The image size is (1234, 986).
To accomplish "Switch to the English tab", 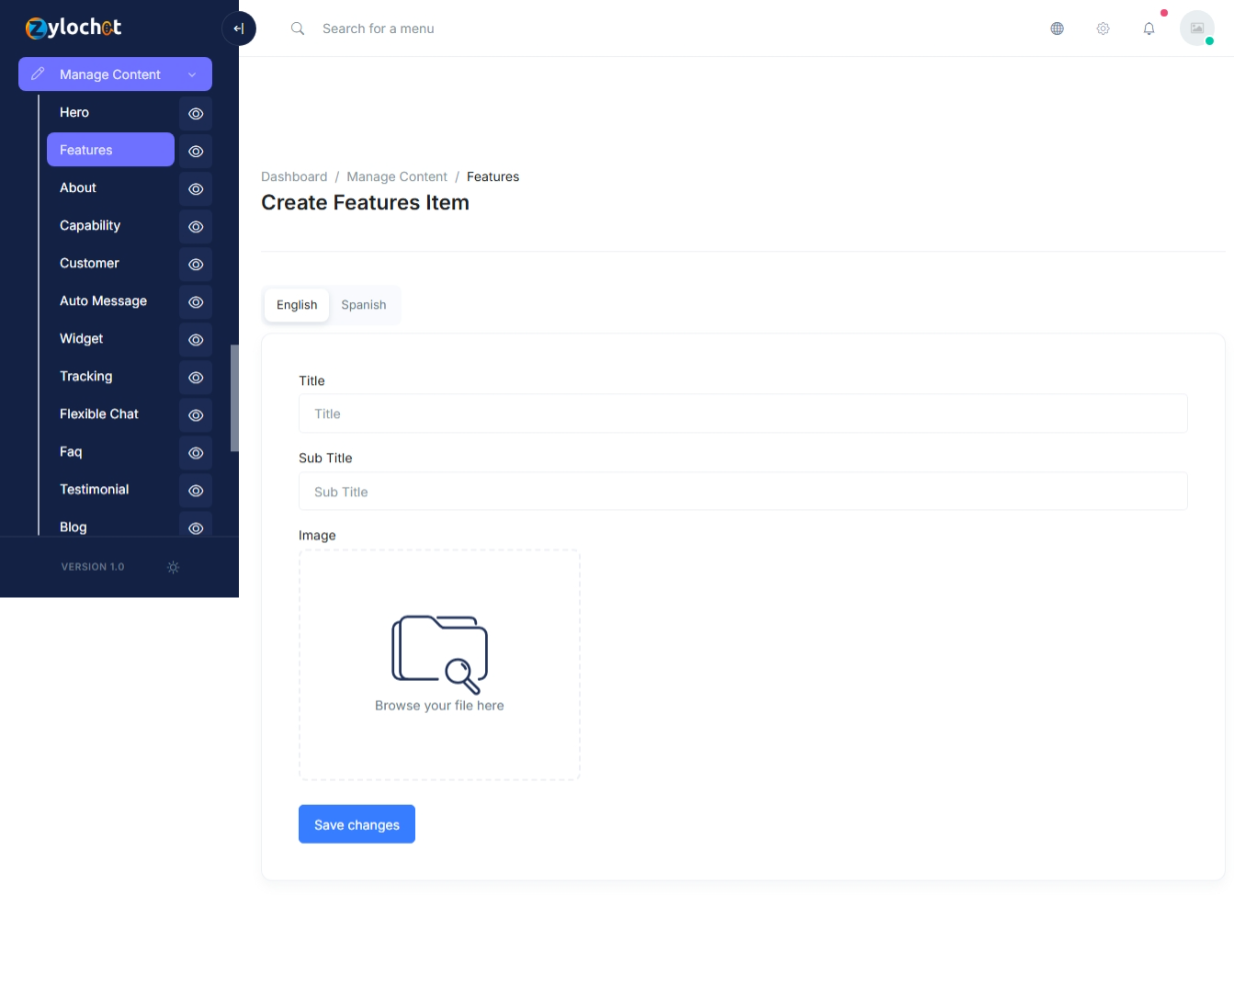I will (x=297, y=305).
